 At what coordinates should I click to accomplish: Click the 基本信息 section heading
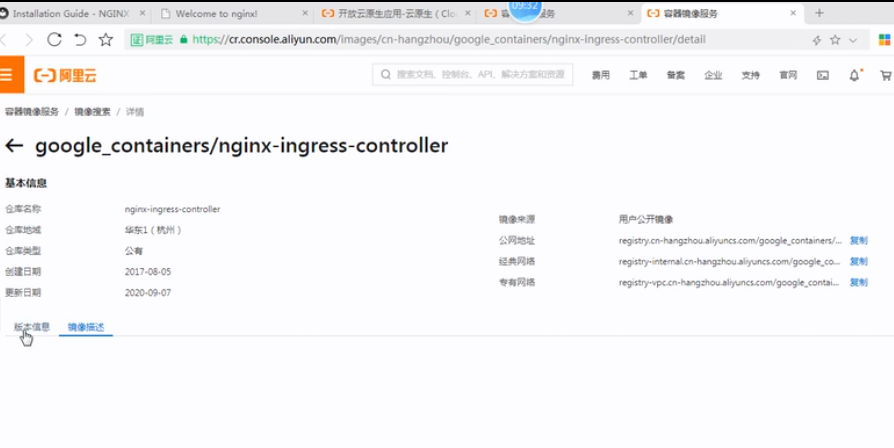[x=26, y=183]
